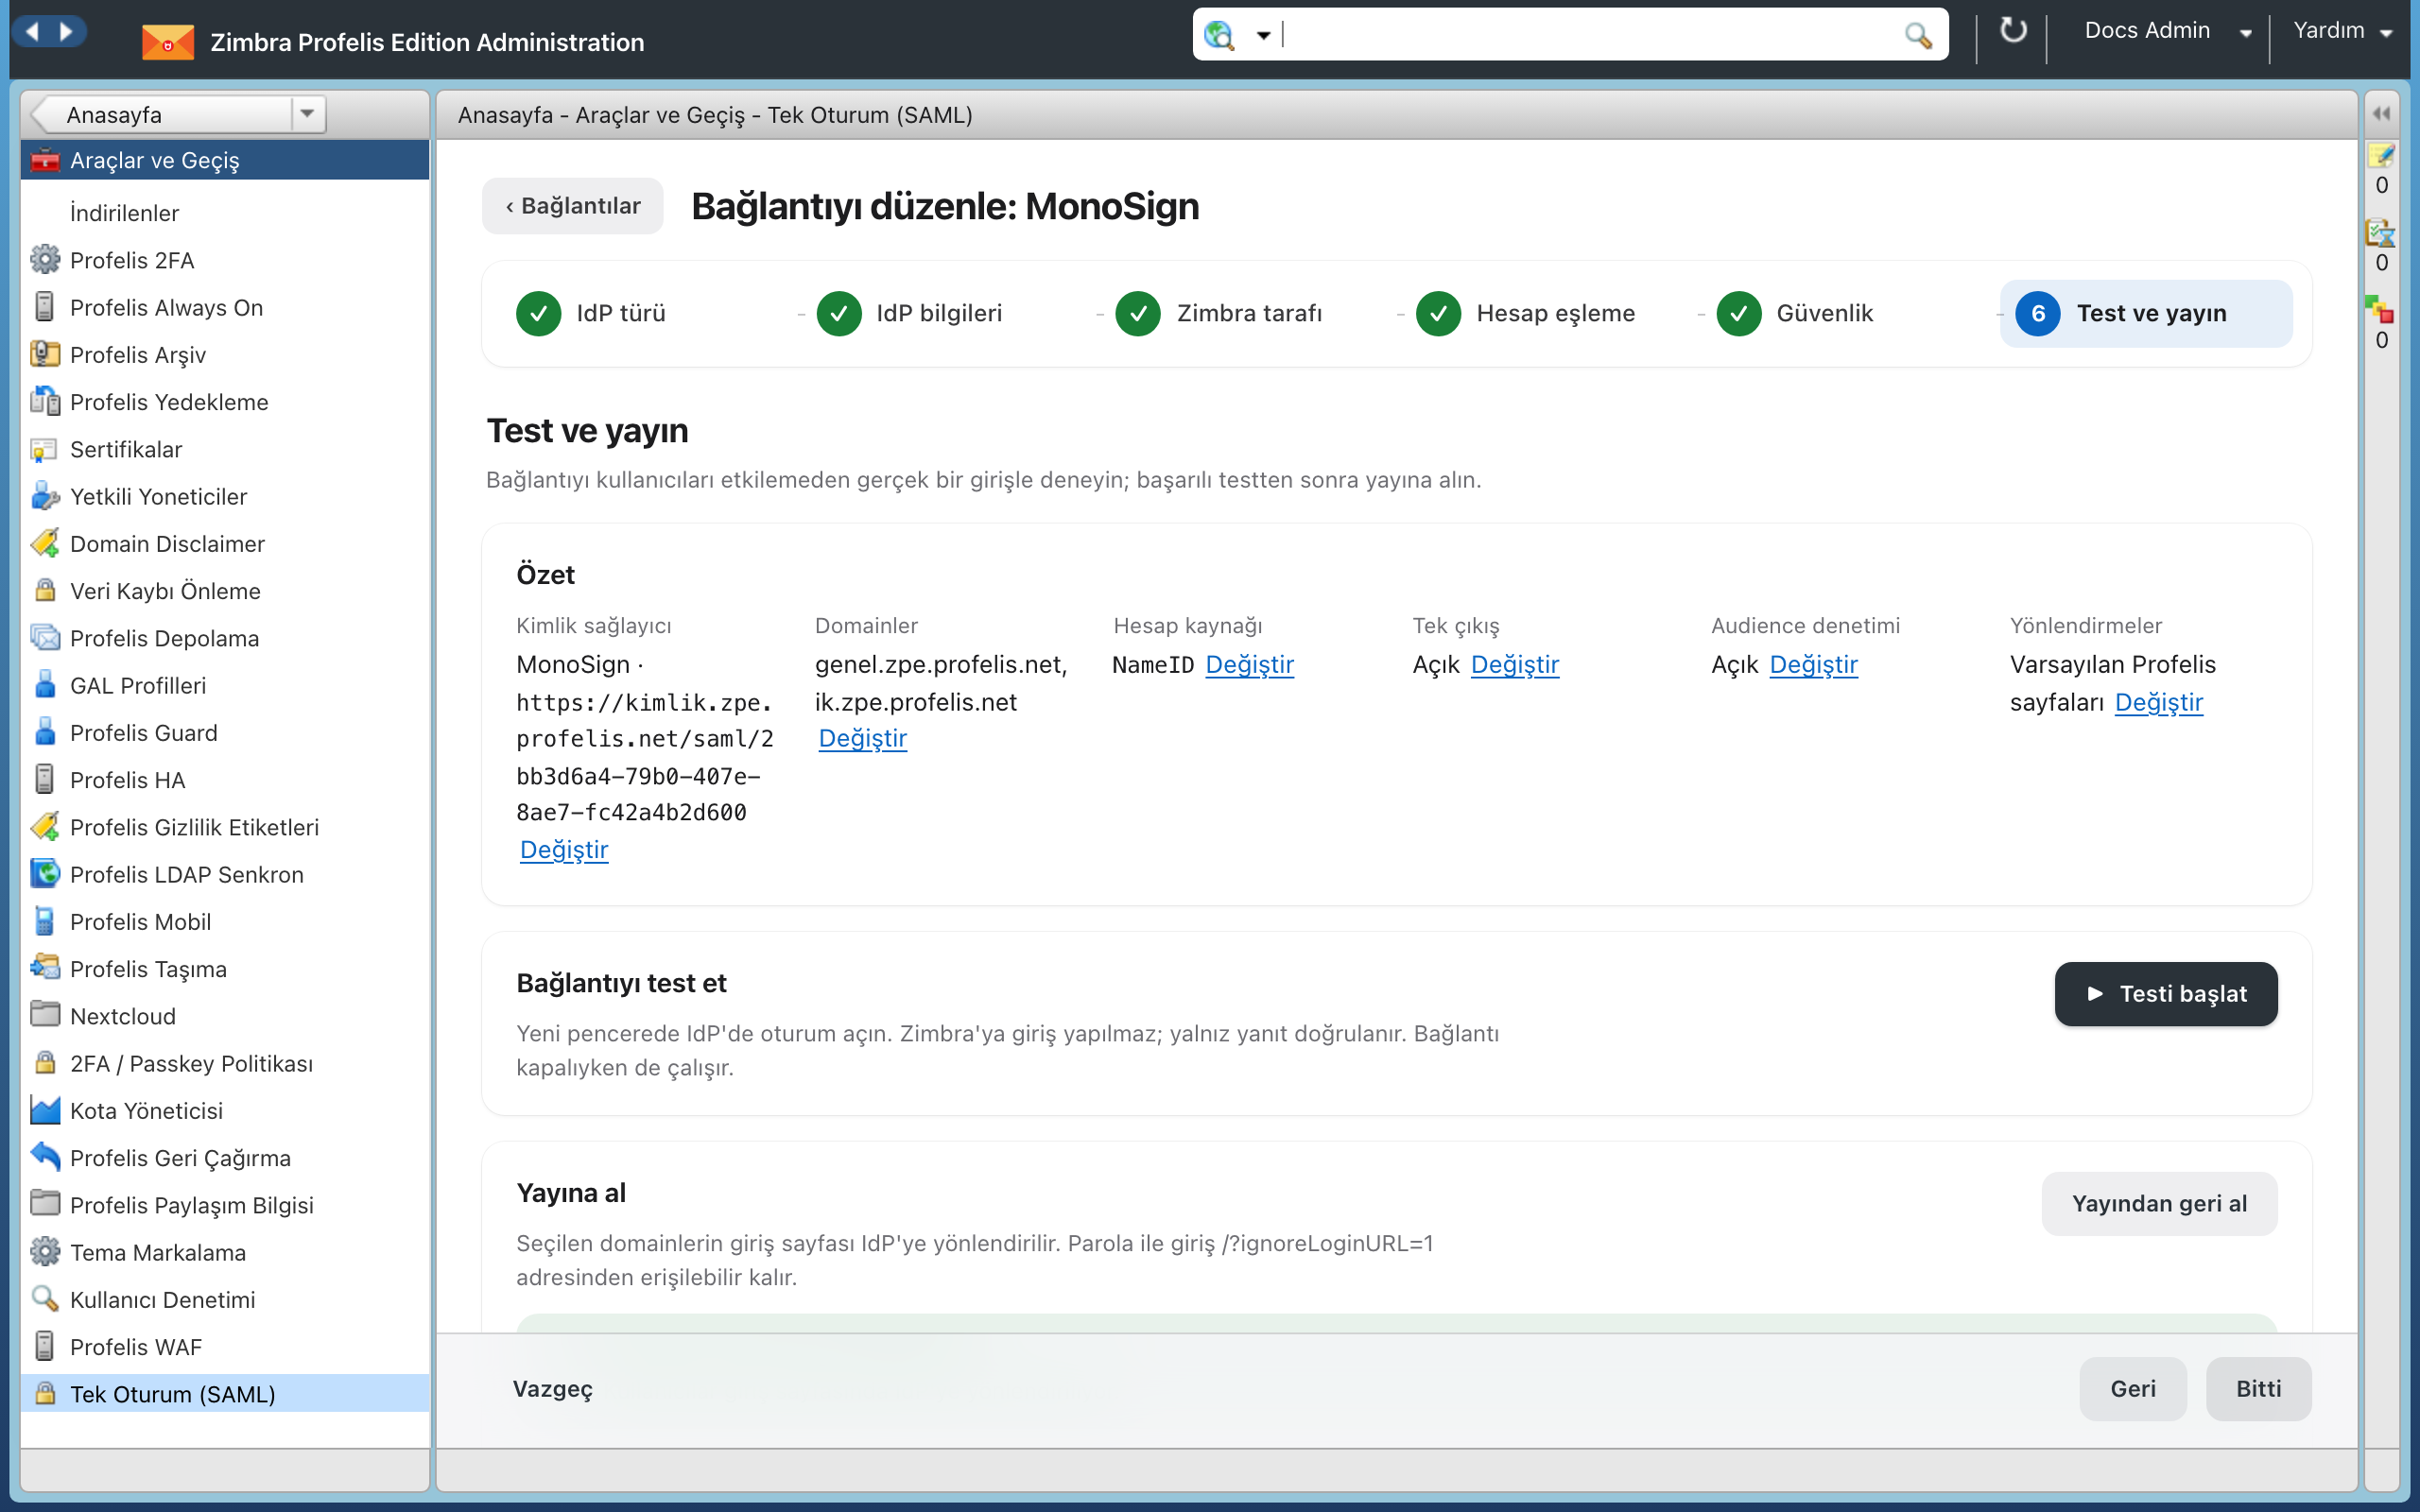Click Vazgeç to cancel editing

click(552, 1388)
